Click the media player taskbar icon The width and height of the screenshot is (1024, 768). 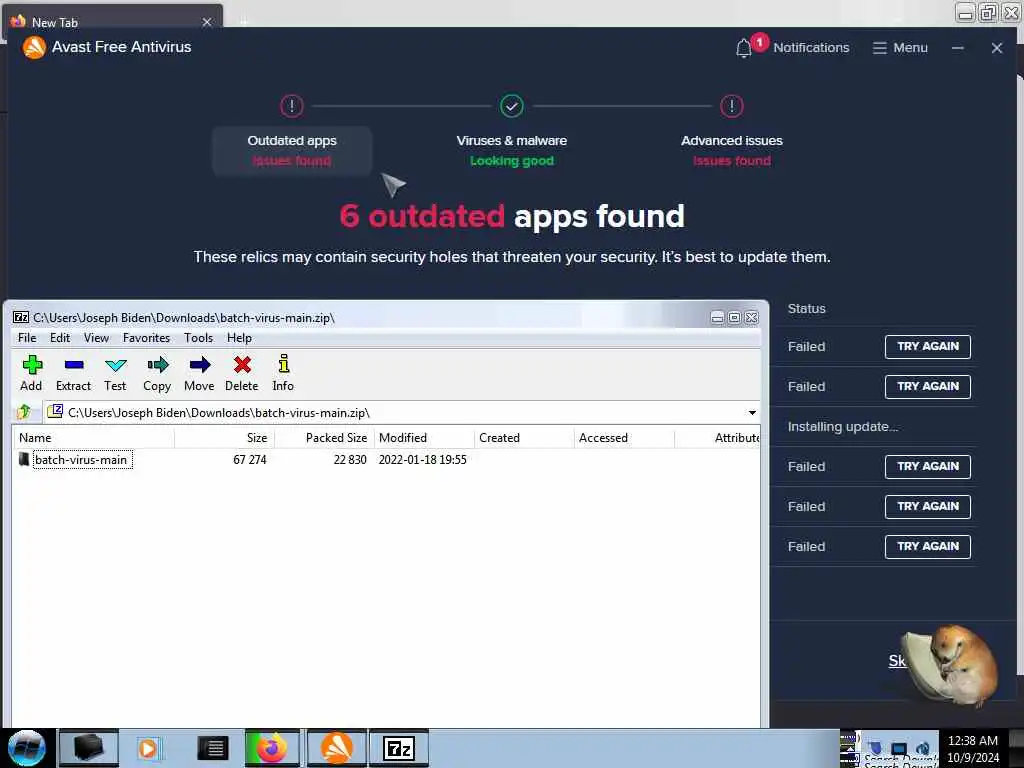148,748
